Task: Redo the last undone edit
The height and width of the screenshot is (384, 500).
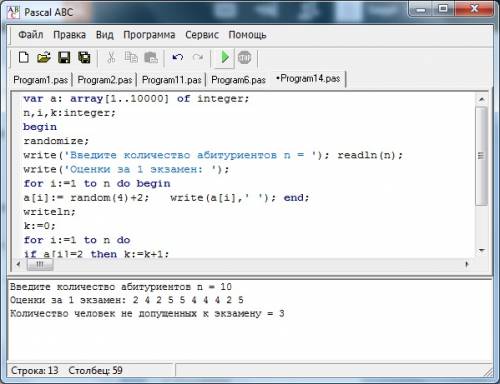Action: point(198,58)
